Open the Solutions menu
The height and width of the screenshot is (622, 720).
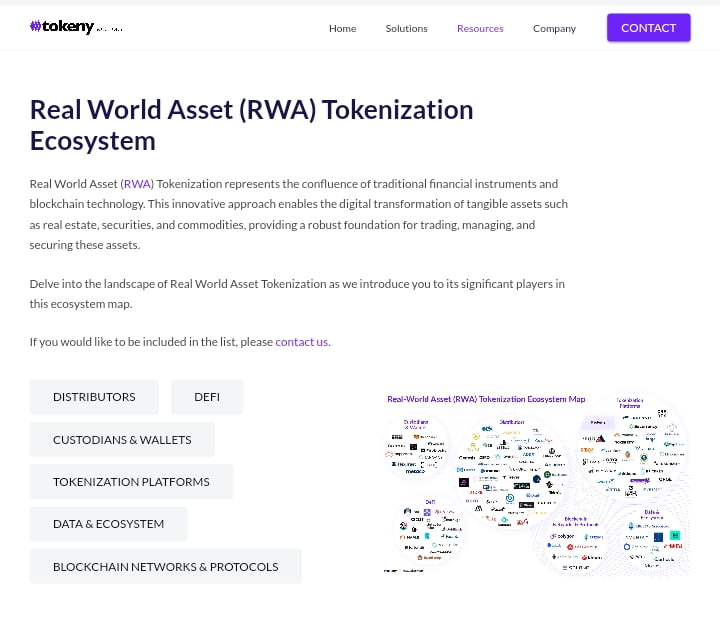click(406, 28)
